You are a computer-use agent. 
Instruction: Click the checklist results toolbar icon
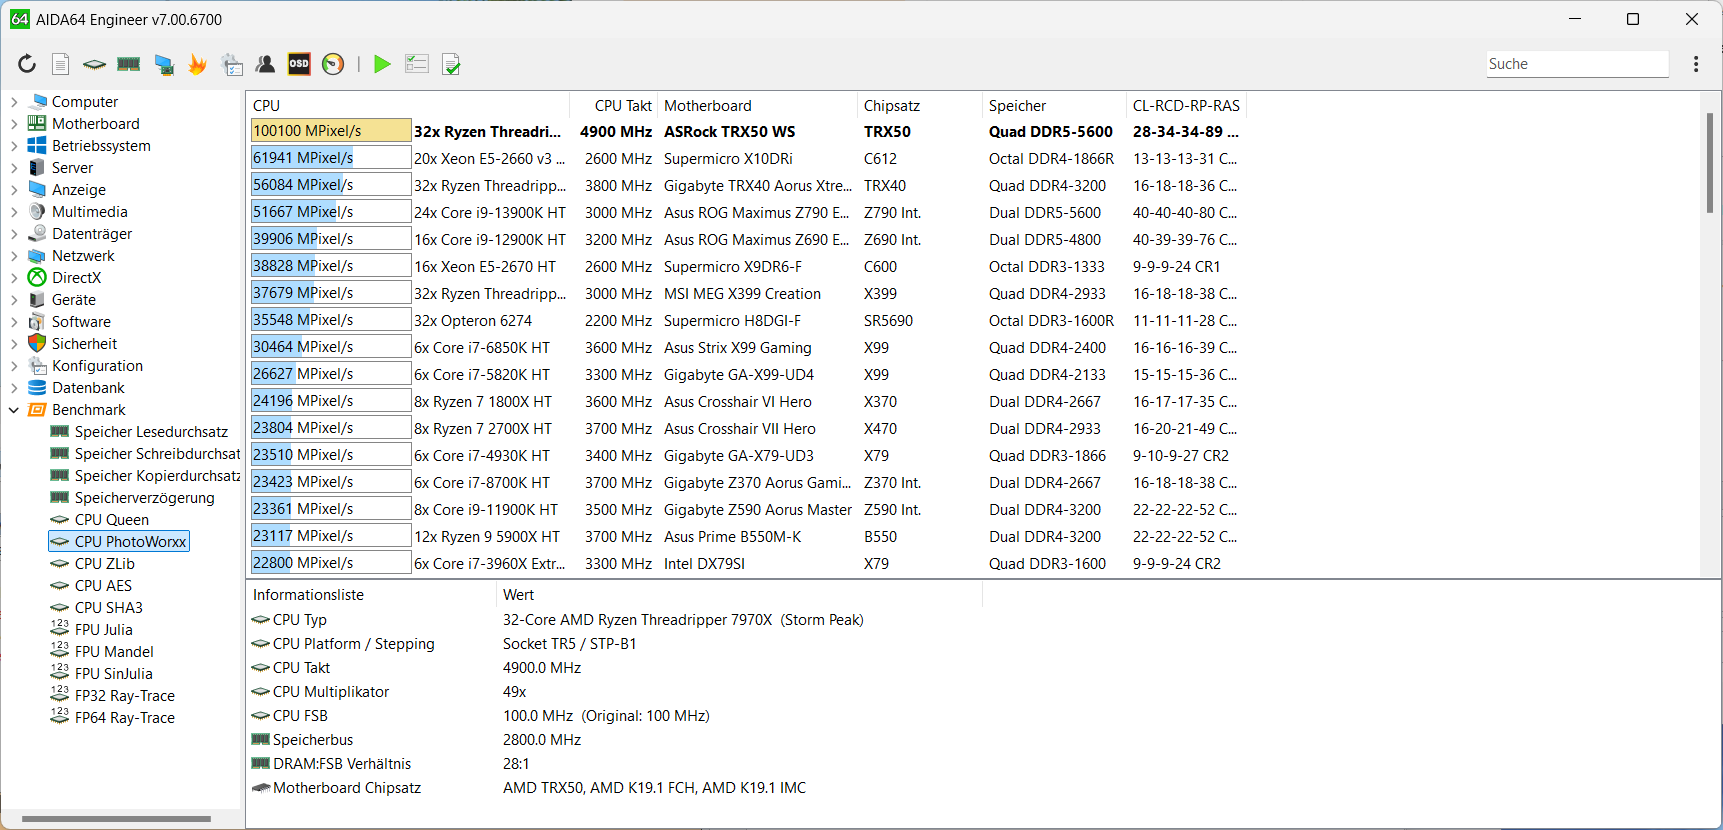[x=417, y=64]
